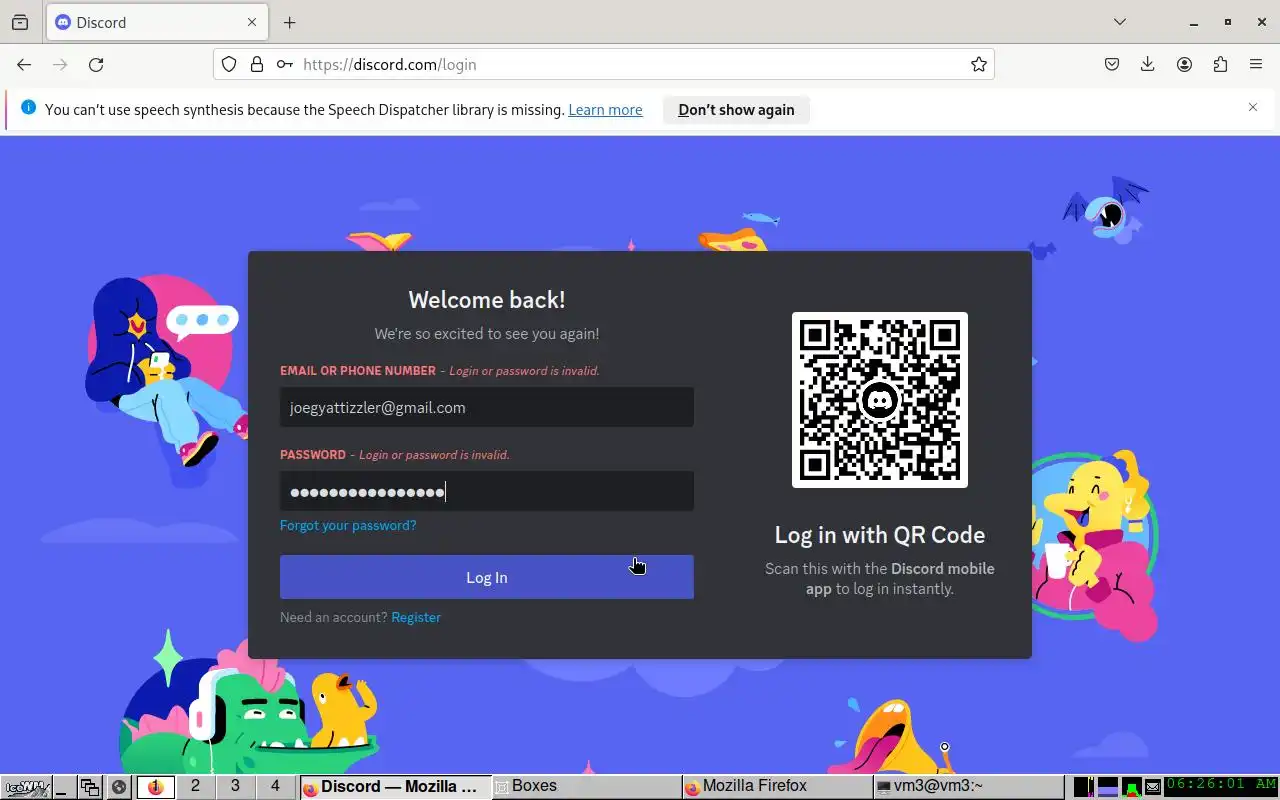Click the forward navigation arrow
Image resolution: width=1280 pixels, height=800 pixels.
(x=60, y=64)
